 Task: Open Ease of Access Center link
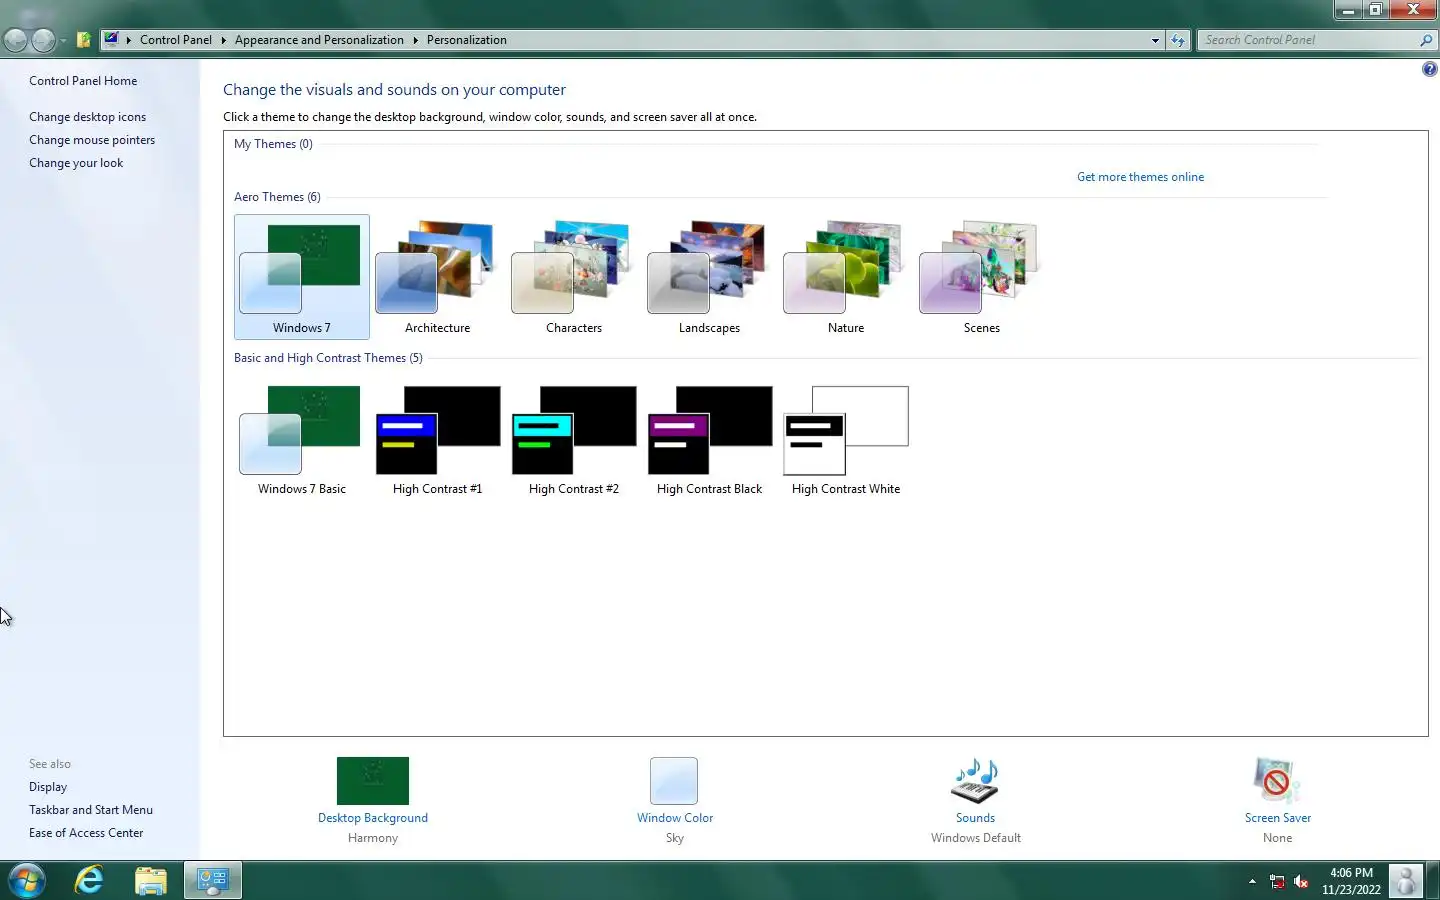tap(86, 833)
